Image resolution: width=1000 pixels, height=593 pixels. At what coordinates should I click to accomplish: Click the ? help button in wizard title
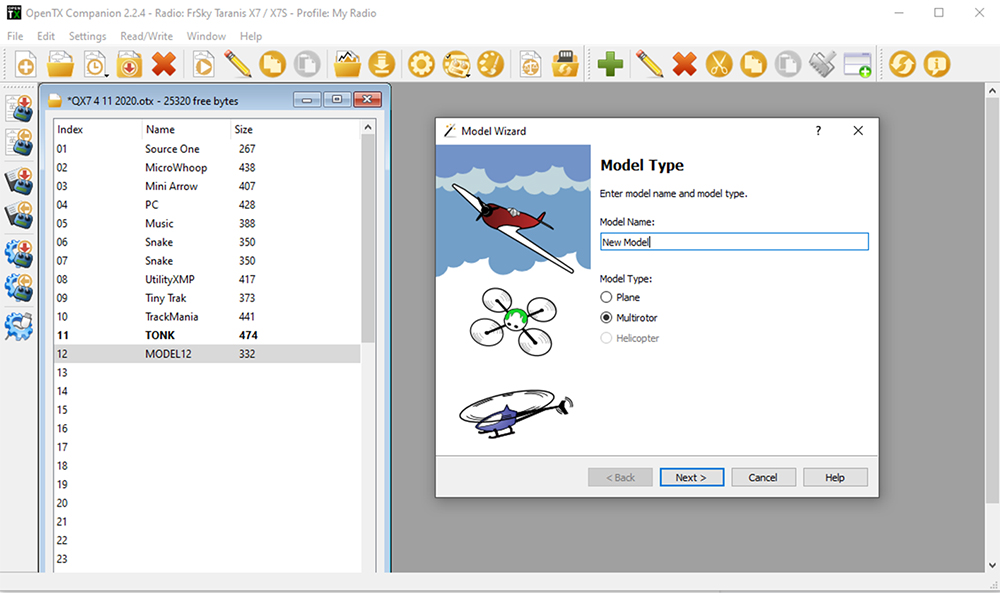[818, 131]
